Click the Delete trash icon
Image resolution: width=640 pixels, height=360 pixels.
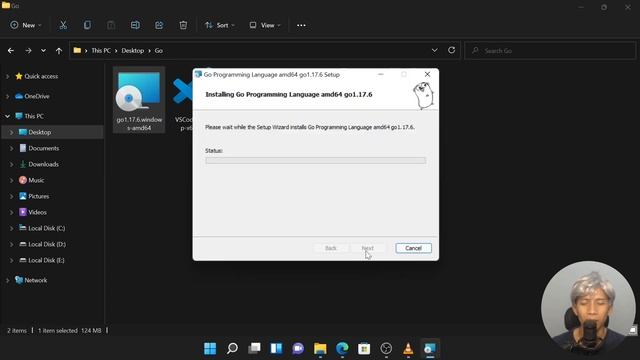point(183,25)
